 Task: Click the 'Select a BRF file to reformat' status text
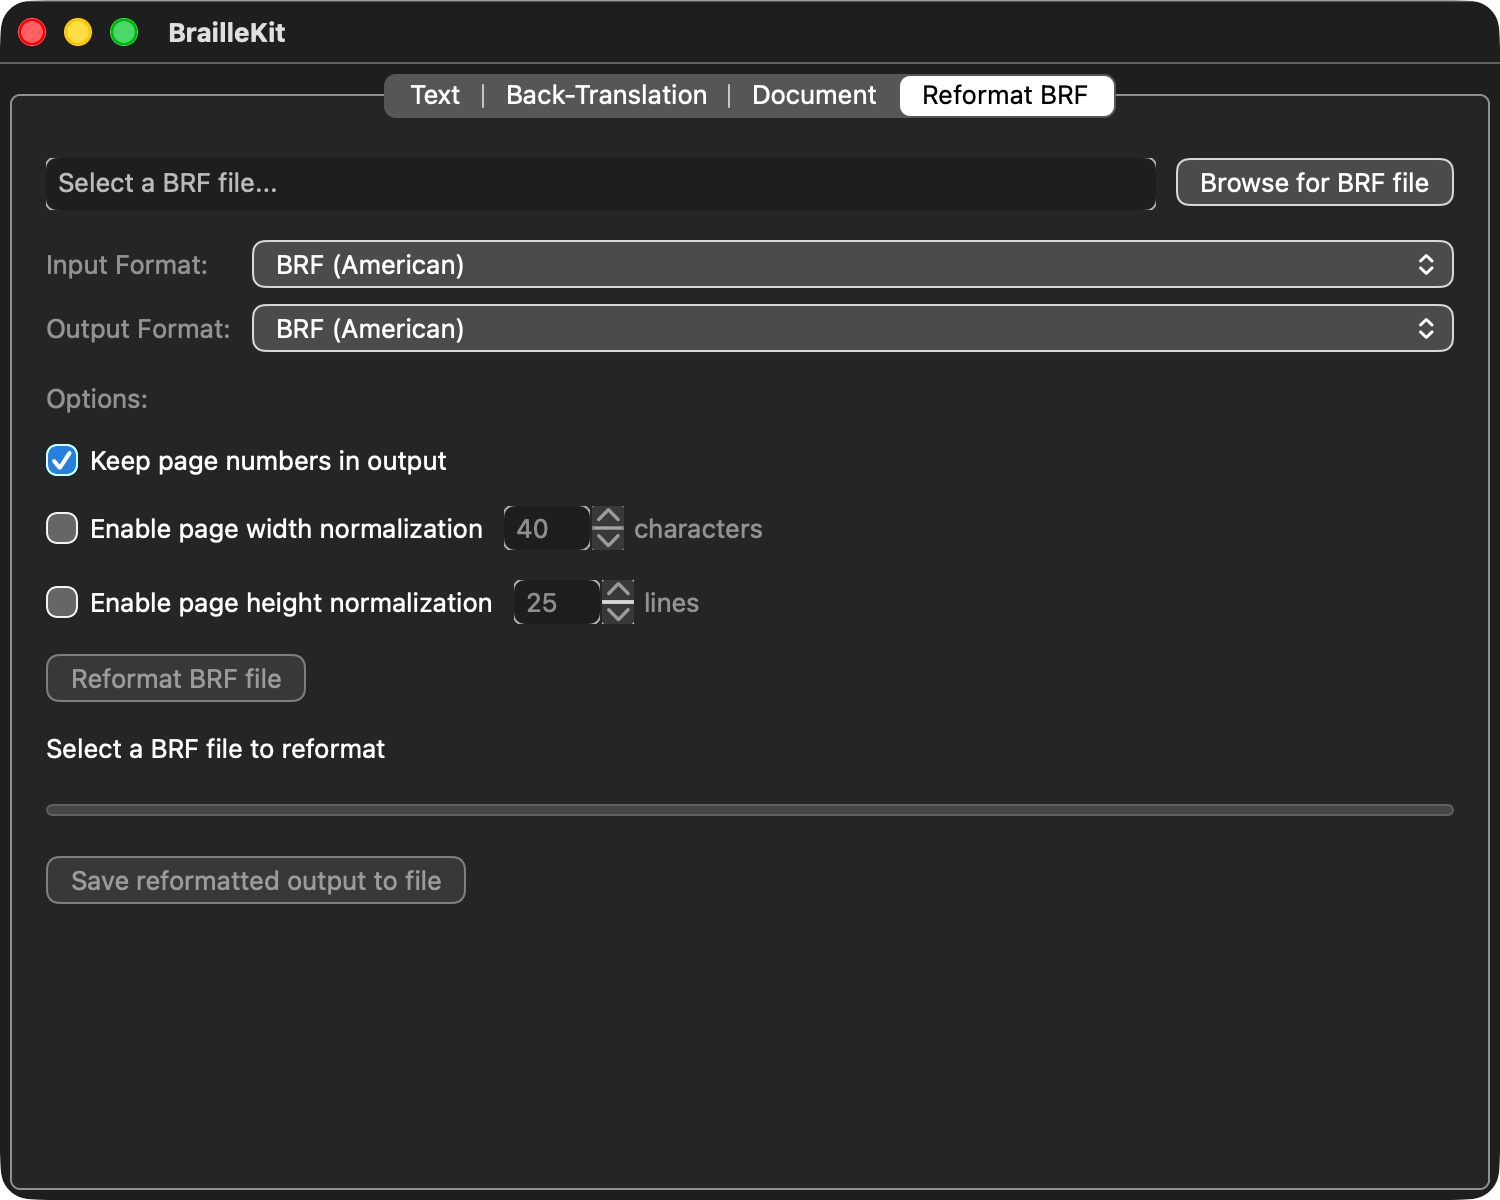[x=216, y=749]
